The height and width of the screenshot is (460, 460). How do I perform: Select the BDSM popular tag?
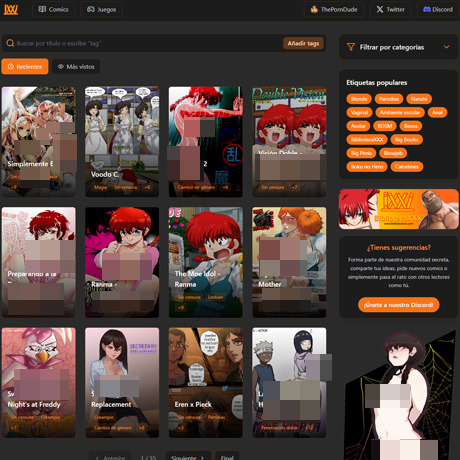click(x=385, y=126)
